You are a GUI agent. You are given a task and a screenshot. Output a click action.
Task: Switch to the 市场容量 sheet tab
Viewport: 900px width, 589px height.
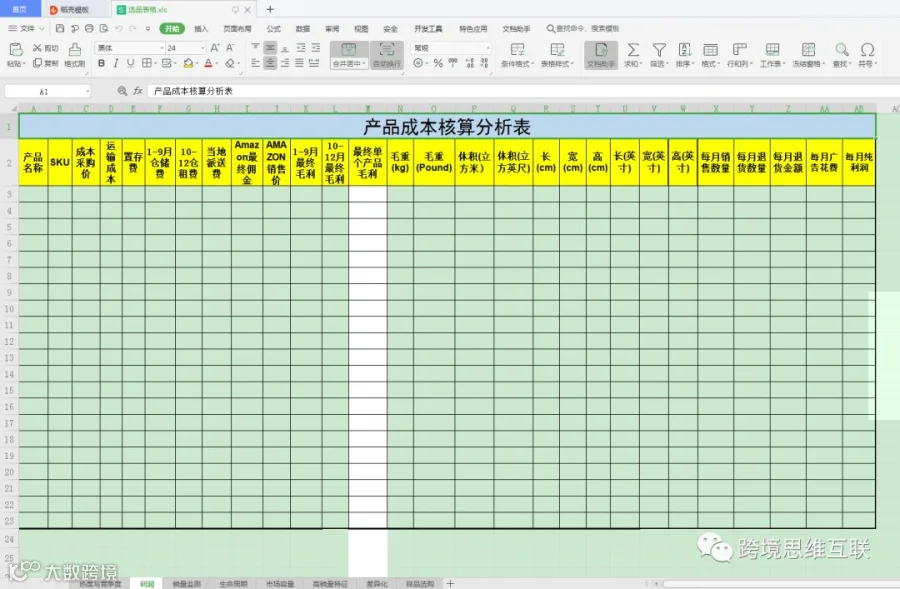point(280,584)
